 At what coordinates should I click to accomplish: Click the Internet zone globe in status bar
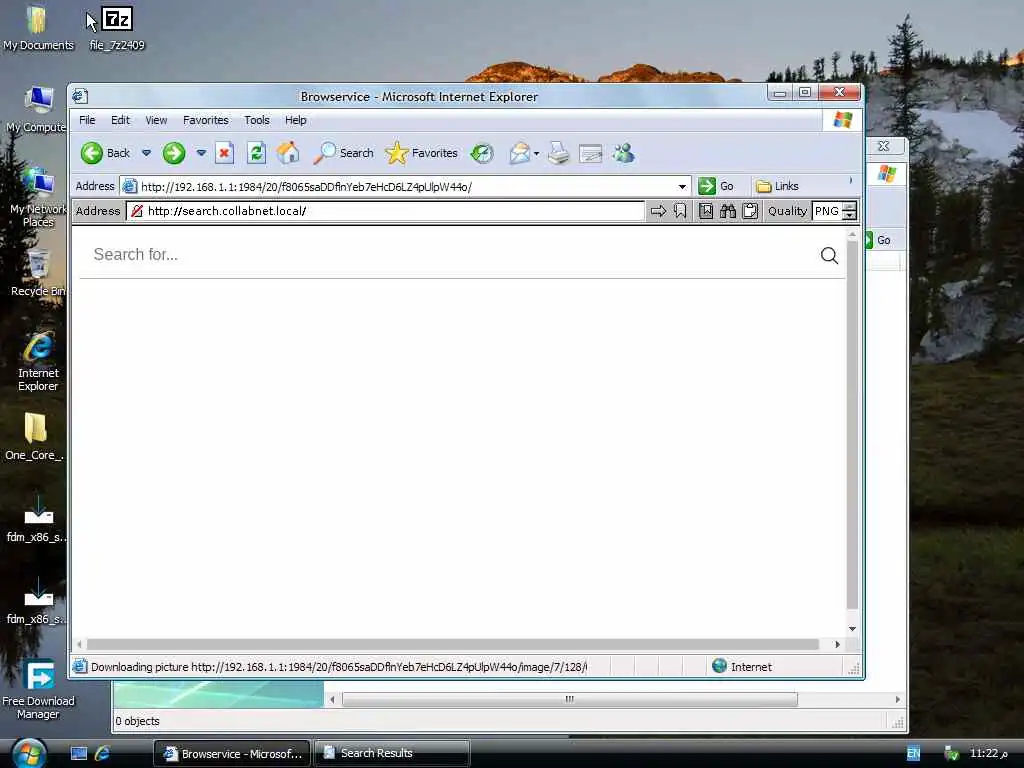tap(719, 666)
